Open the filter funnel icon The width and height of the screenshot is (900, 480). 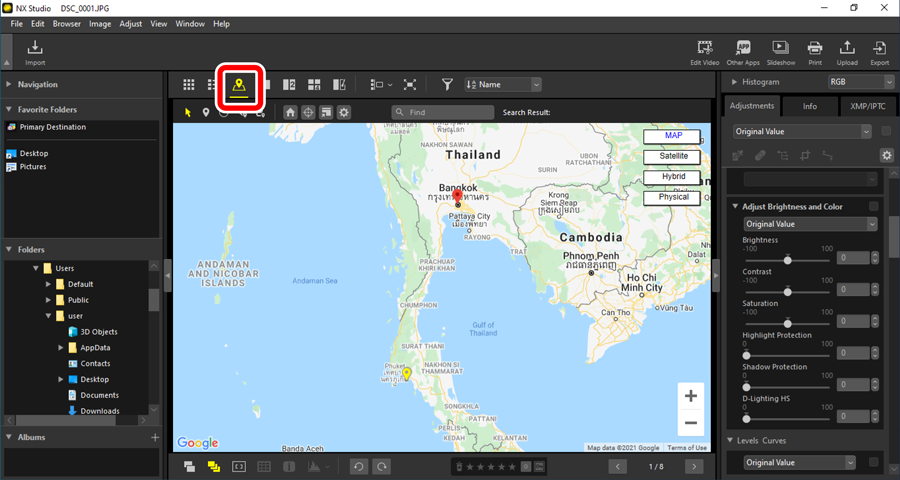point(447,85)
